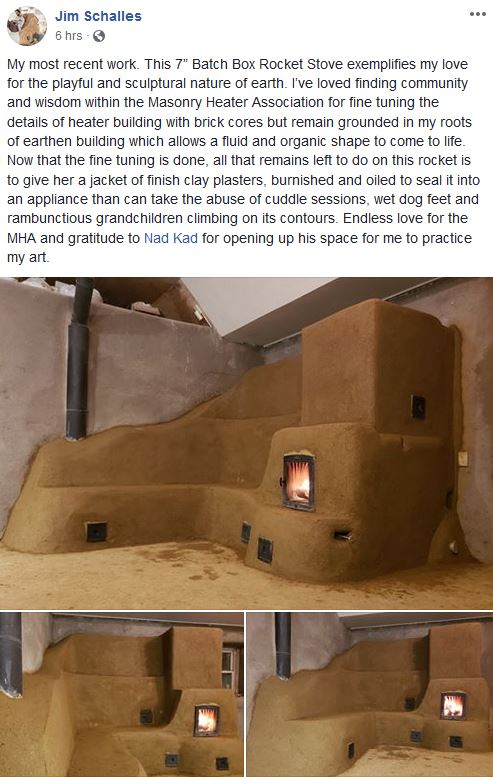The image size is (493, 777).
Task: Click the fire window in bottom-right photo
Action: pyautogui.click(x=453, y=705)
